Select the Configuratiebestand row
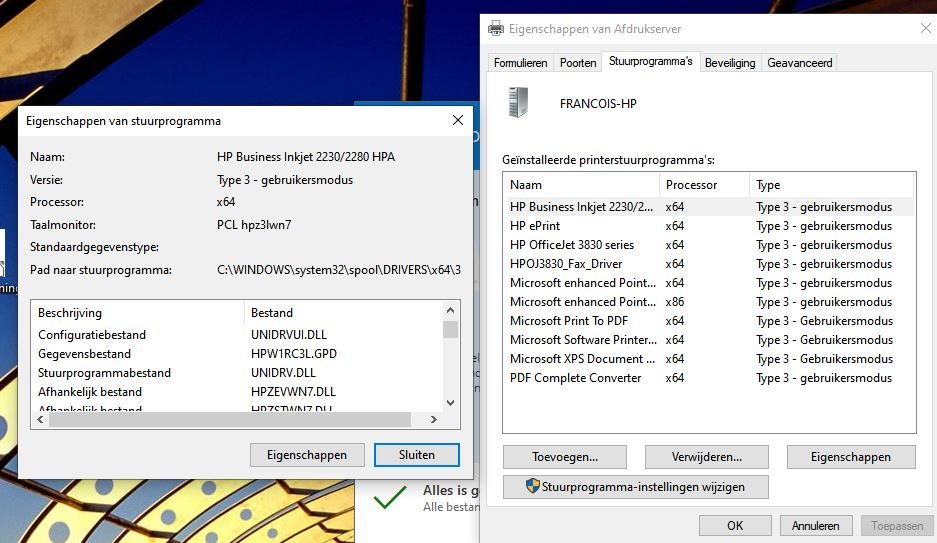The height and width of the screenshot is (543, 937). [238, 335]
